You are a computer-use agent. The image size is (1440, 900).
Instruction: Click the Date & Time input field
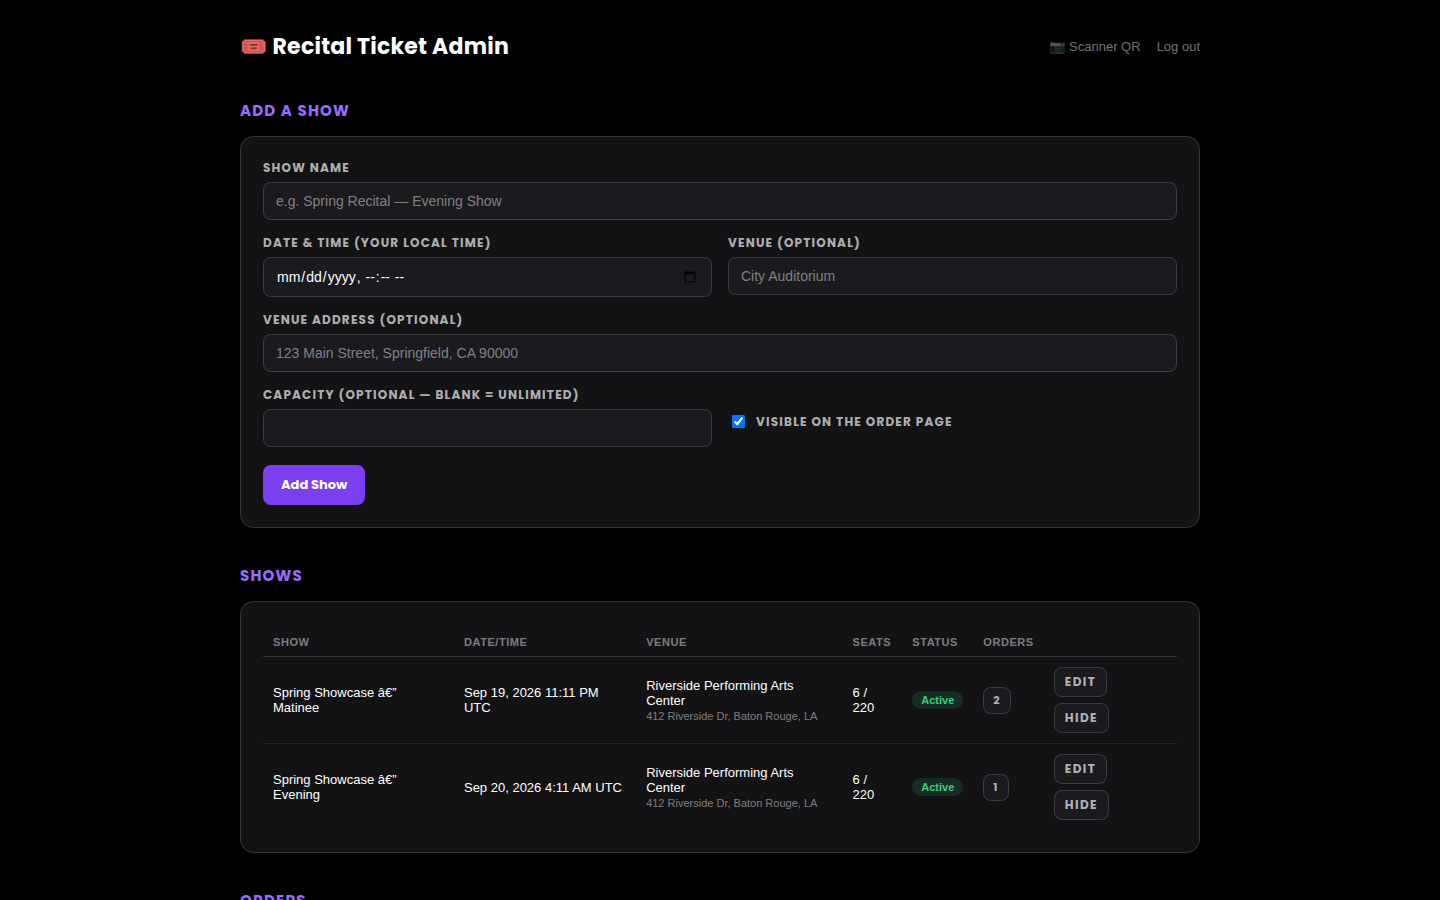pos(487,277)
